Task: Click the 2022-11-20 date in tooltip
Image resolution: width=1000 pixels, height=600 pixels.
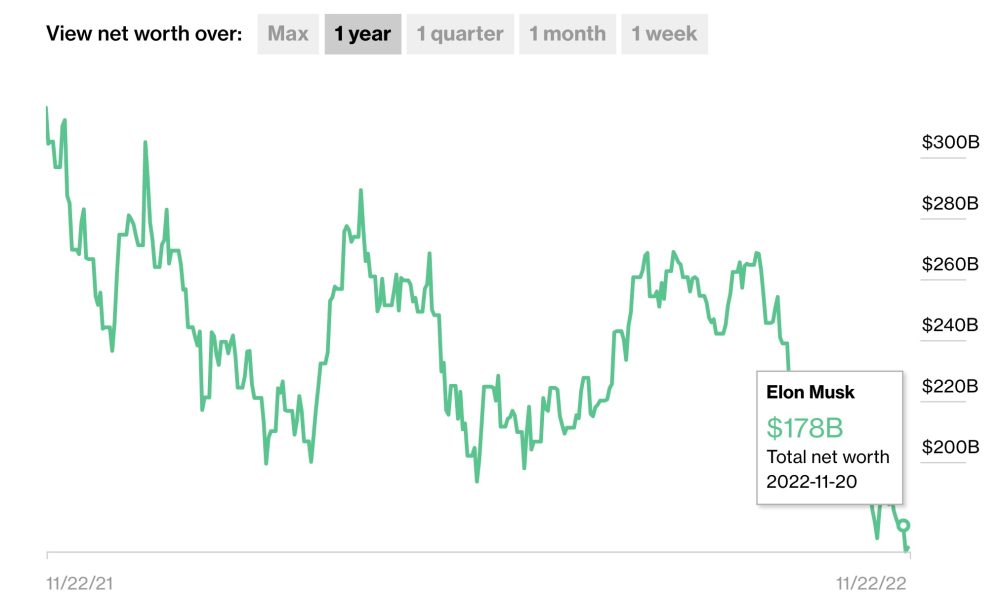Action: pos(811,482)
